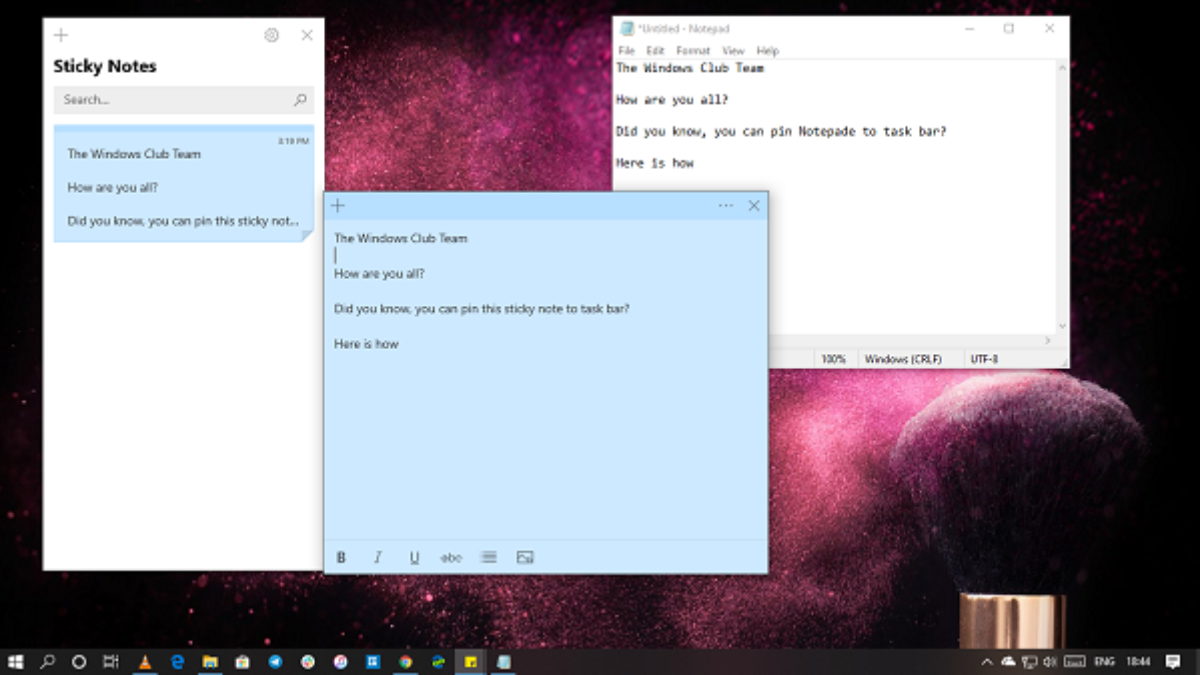Open the Notepad Edit menu
Viewport: 1200px width, 675px height.
point(655,51)
